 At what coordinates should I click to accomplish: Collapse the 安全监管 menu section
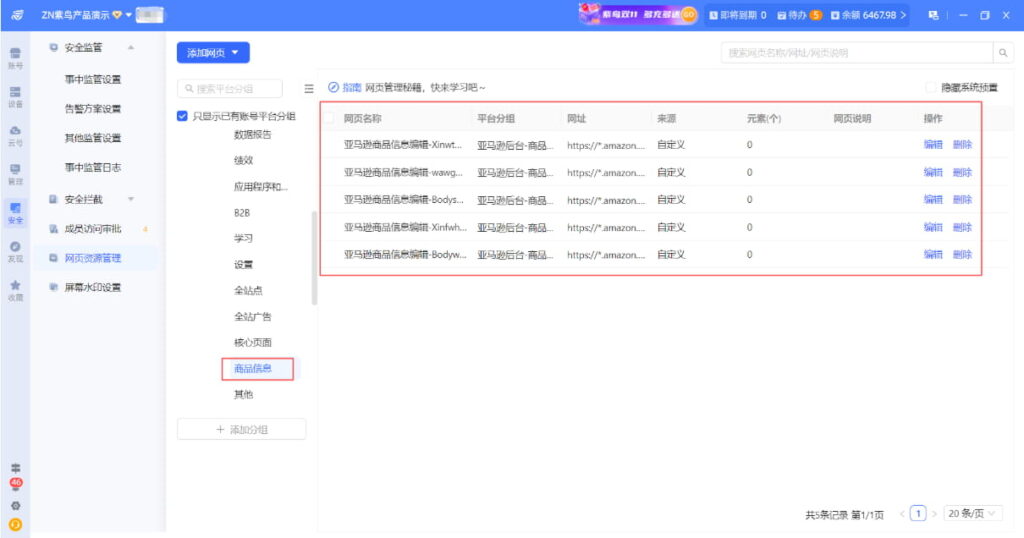click(x=131, y=47)
